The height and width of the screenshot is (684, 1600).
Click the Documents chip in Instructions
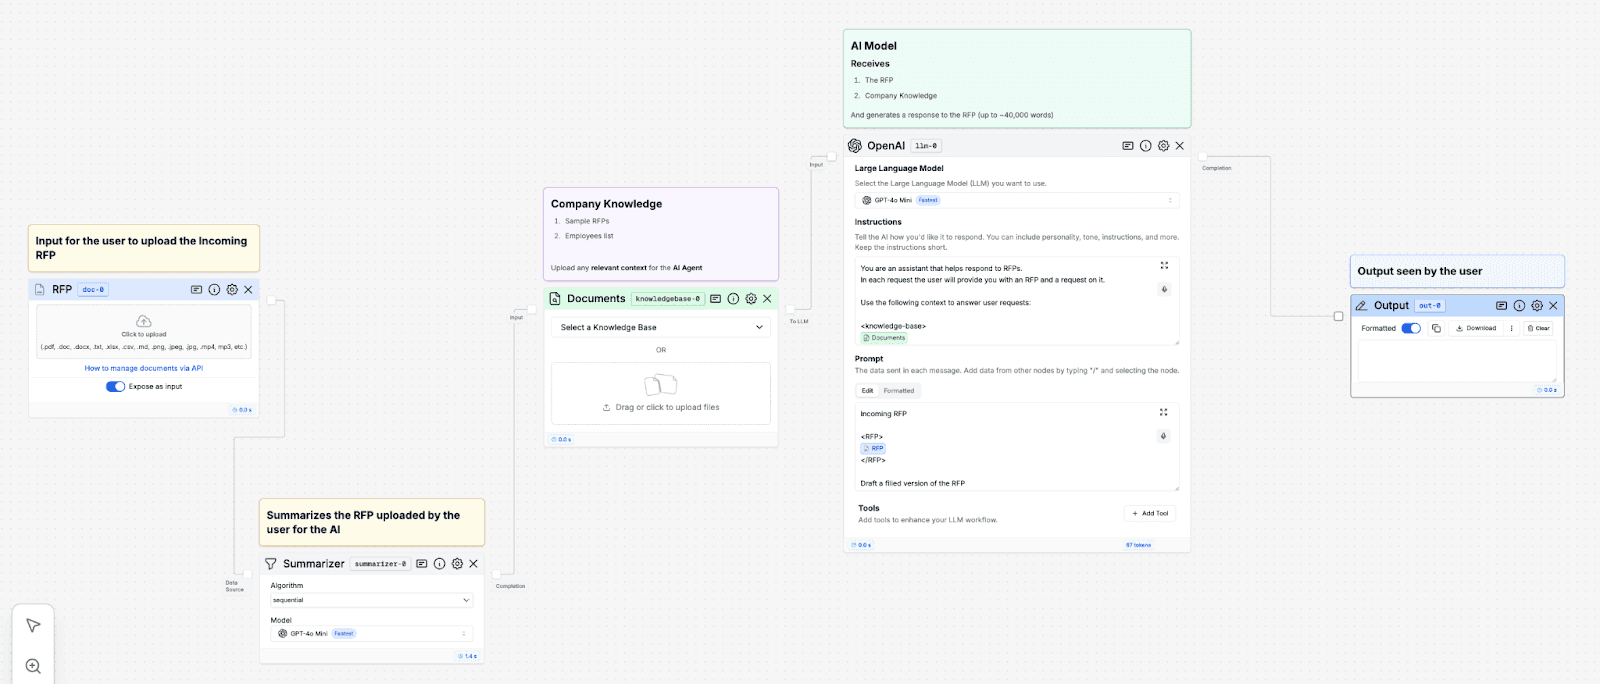click(884, 338)
